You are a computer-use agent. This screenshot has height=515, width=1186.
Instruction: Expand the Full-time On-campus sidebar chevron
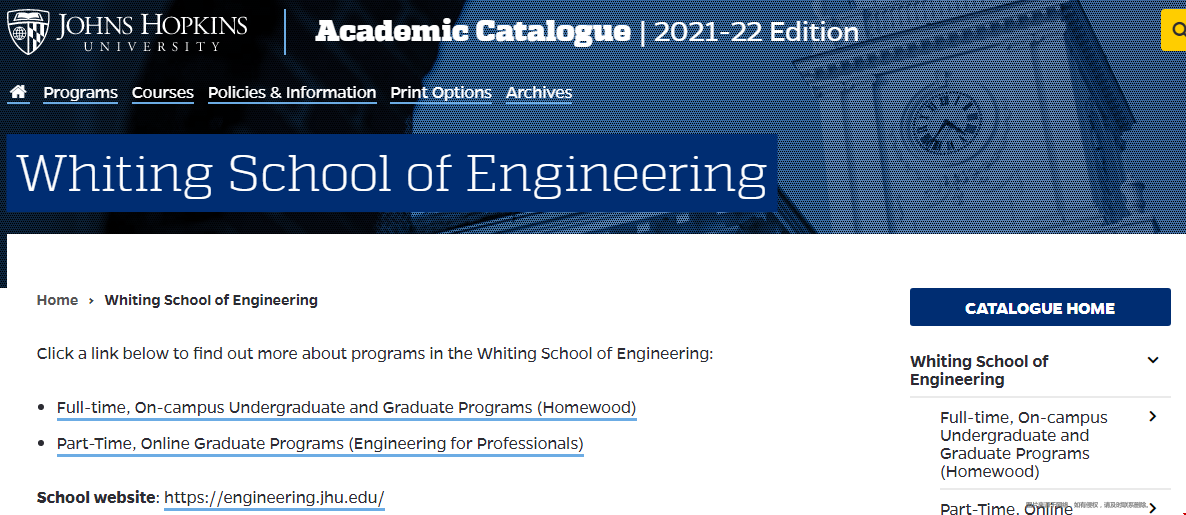pyautogui.click(x=1153, y=417)
